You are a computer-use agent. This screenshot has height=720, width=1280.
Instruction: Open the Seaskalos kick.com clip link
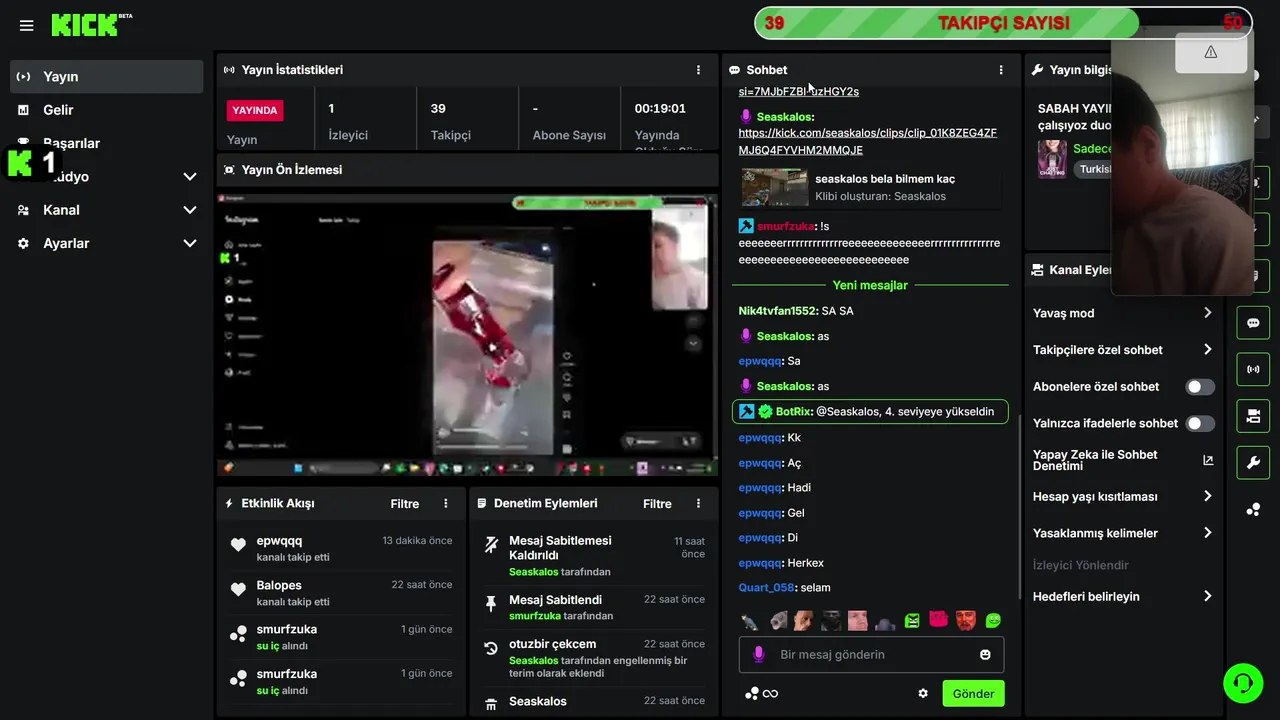868,141
